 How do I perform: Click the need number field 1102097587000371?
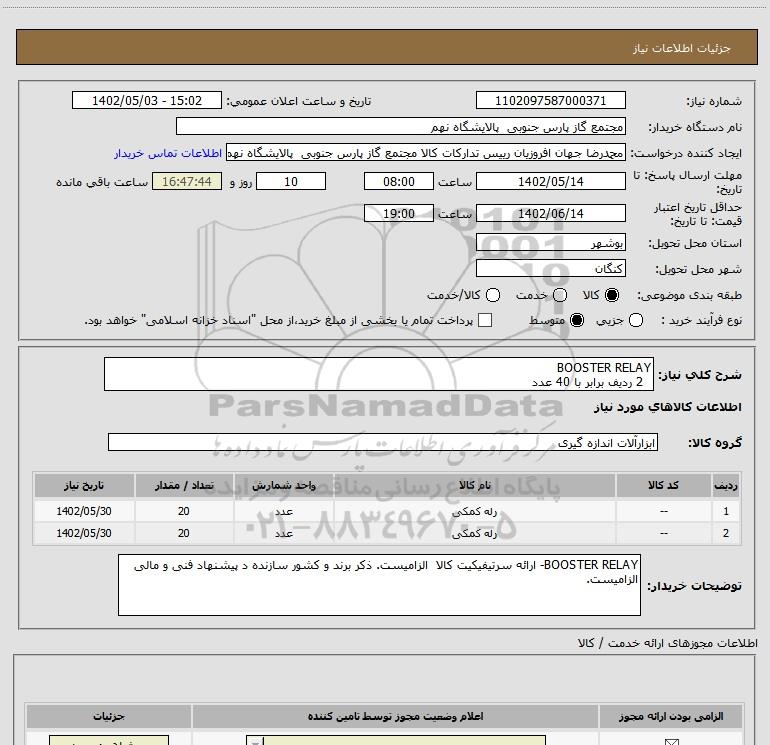550,100
